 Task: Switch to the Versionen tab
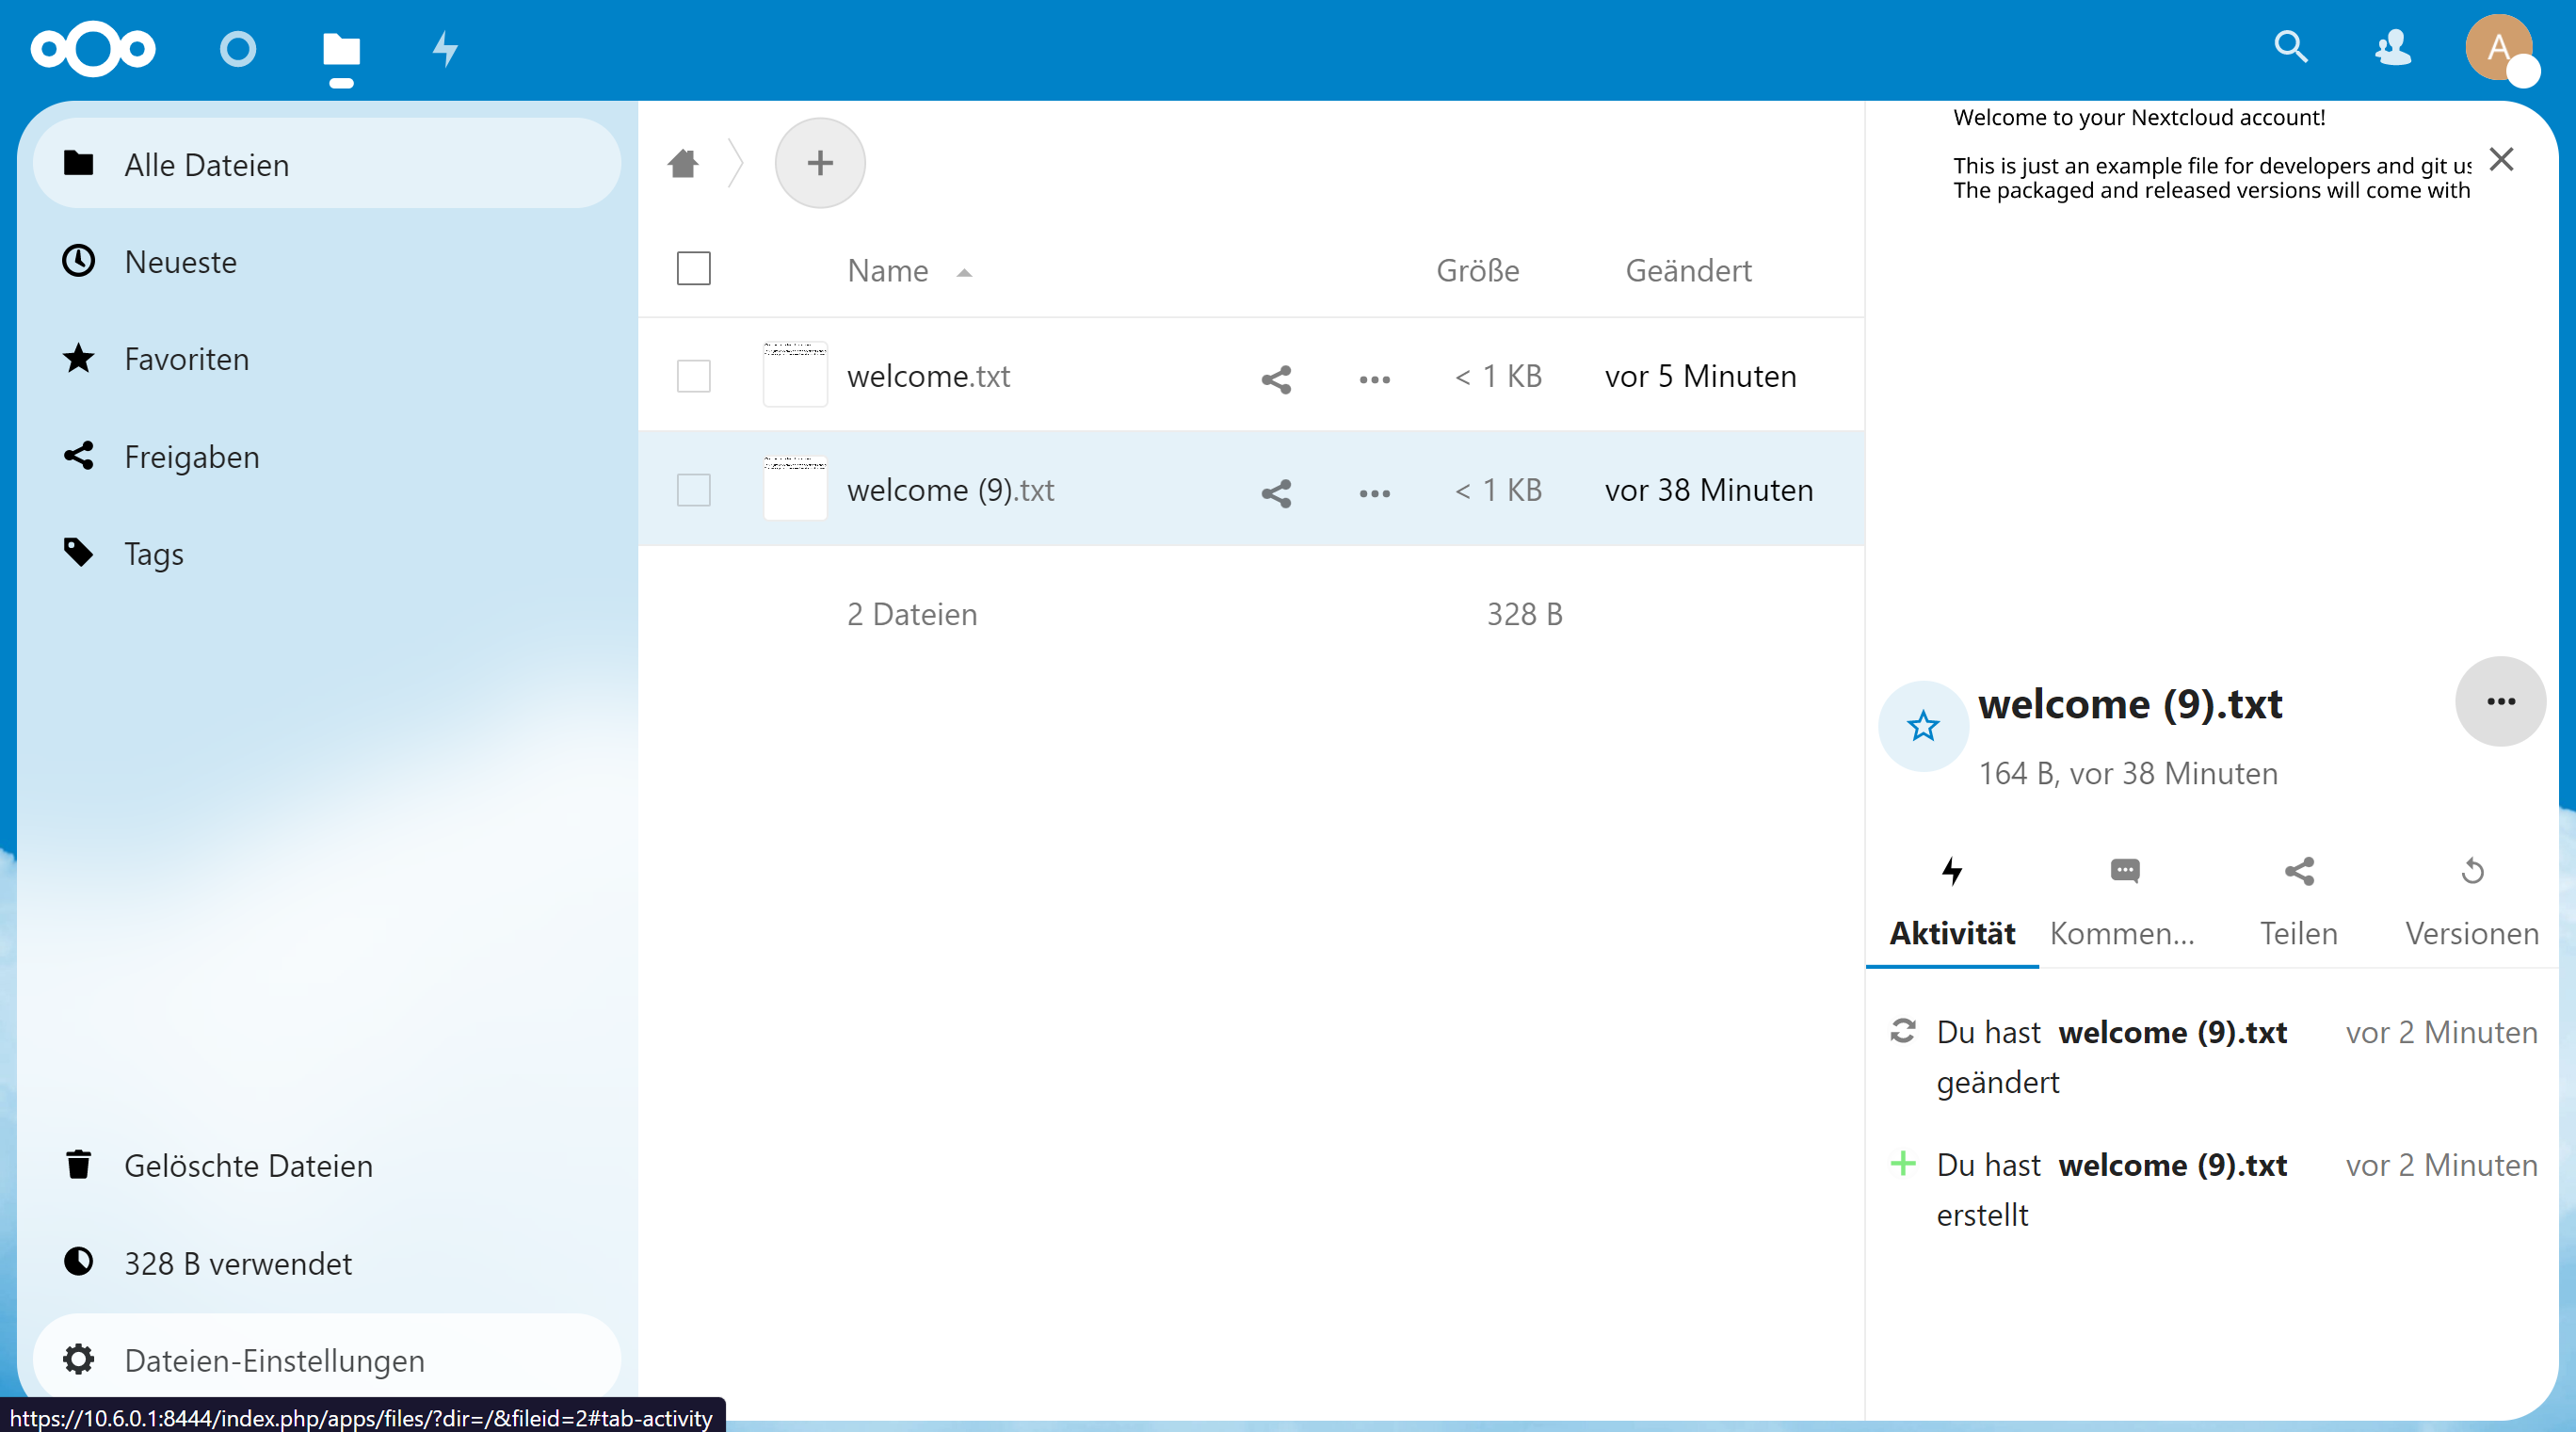coord(2471,900)
